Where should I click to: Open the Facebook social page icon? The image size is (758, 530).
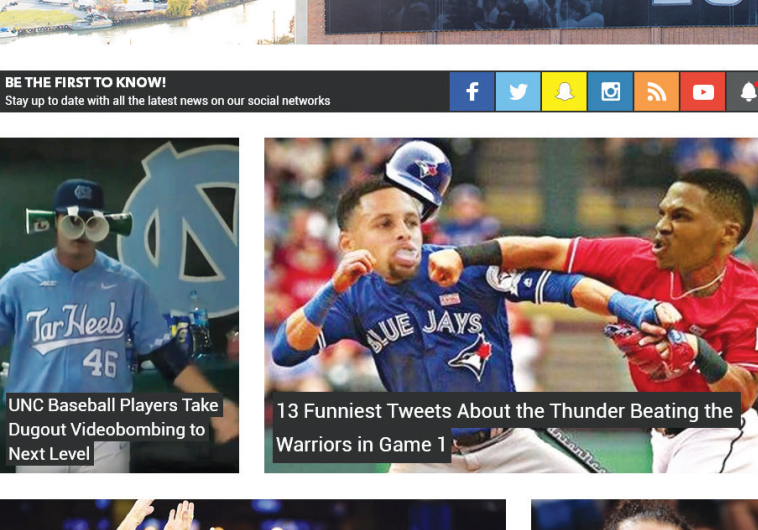[472, 92]
